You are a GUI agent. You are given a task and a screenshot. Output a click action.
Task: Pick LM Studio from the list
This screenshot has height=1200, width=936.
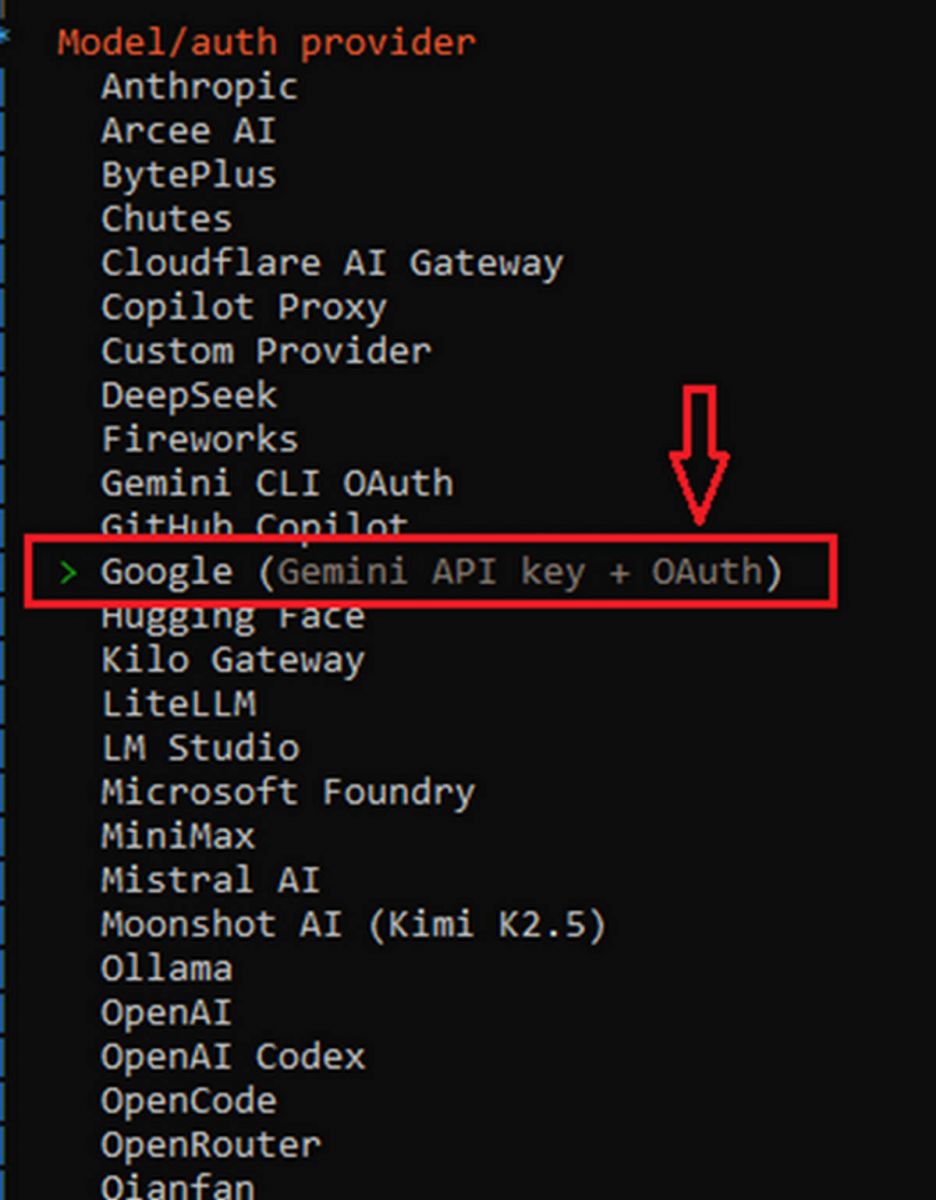199,748
